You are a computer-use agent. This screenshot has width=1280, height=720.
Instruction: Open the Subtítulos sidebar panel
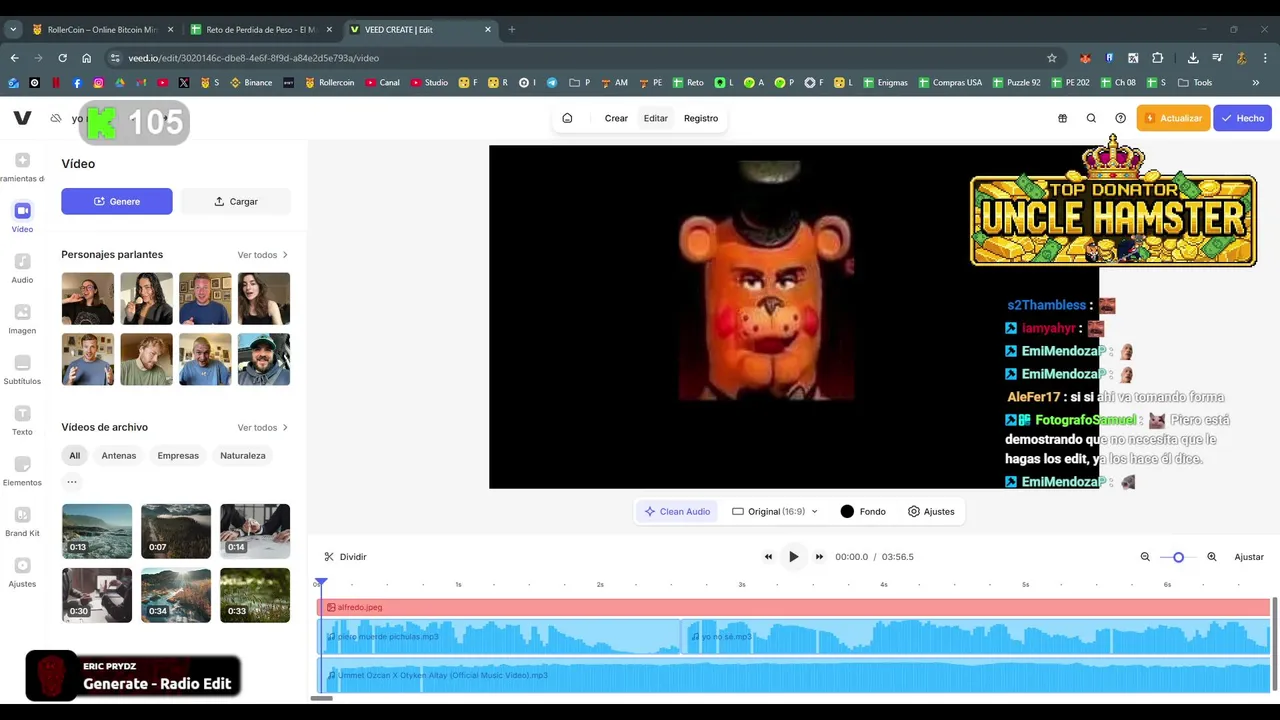coord(22,370)
